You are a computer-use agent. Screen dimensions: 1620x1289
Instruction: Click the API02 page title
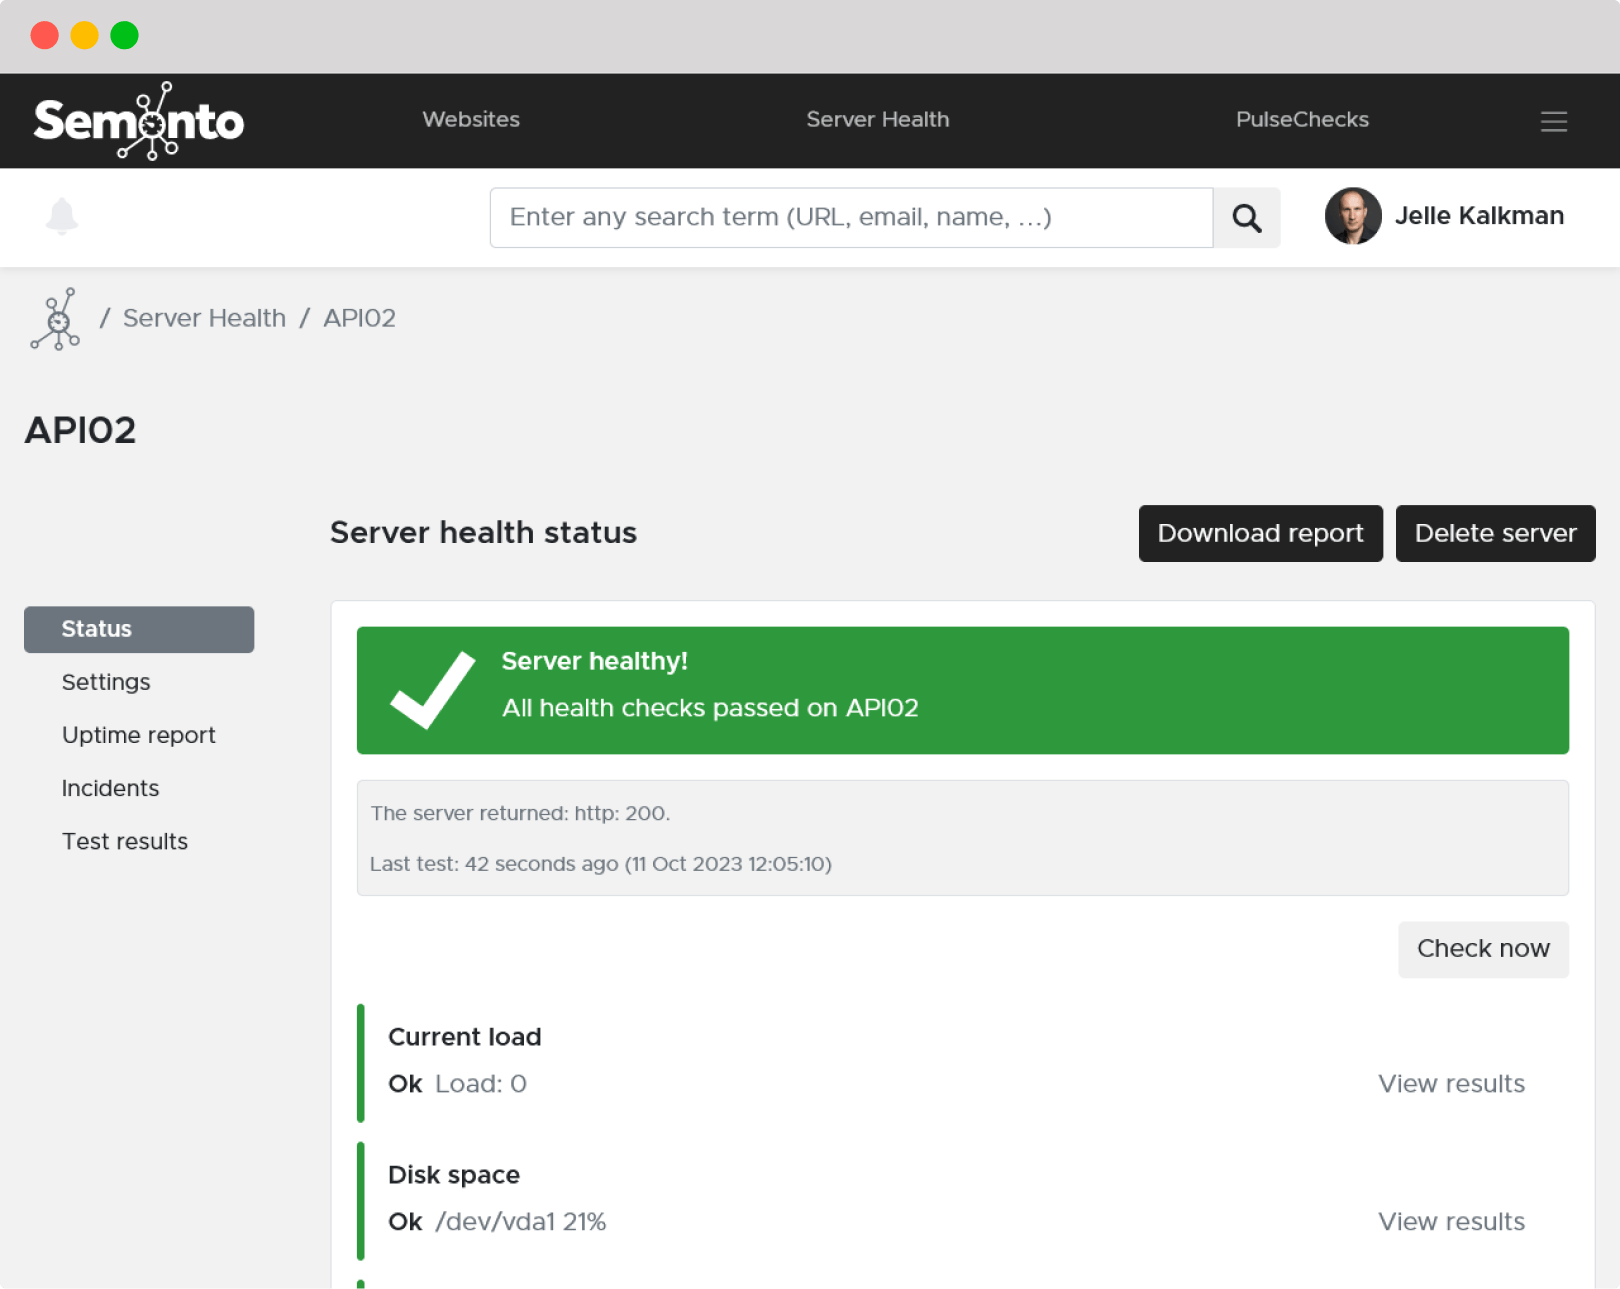[80, 430]
